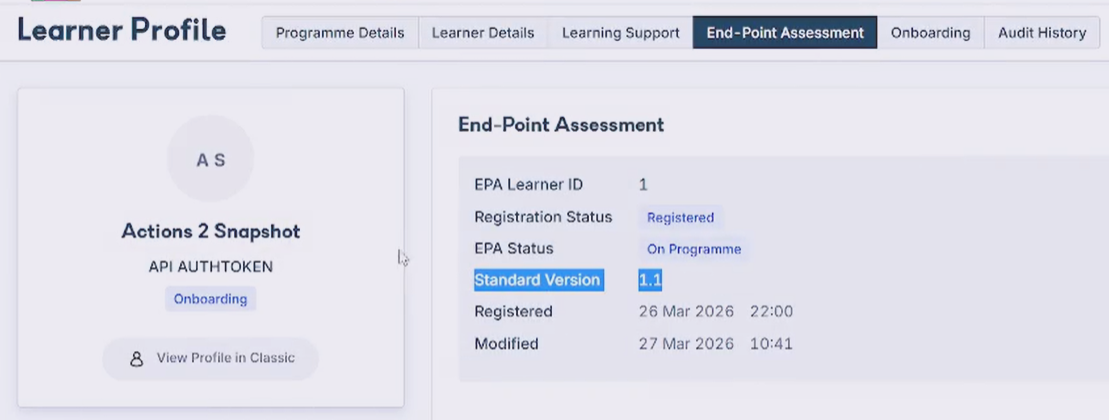Viewport: 1109px width, 420px height.
Task: Click the 27 Mar 2026 date
Action: pyautogui.click(x=686, y=344)
